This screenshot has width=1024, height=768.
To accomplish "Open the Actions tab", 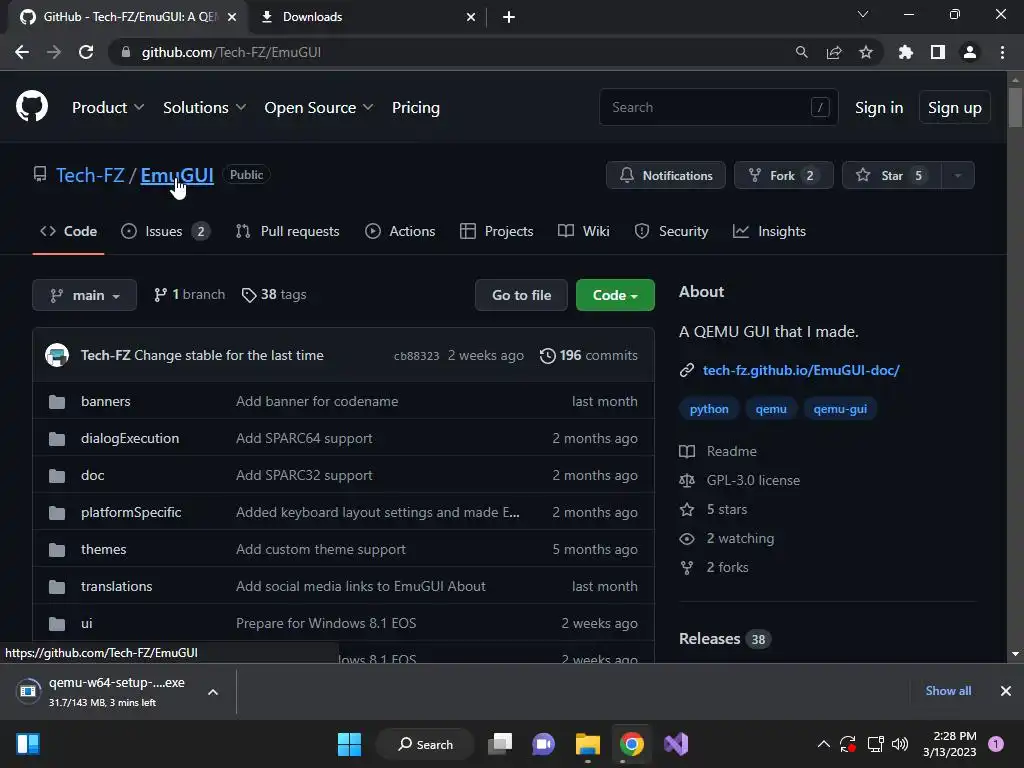I will (x=400, y=231).
